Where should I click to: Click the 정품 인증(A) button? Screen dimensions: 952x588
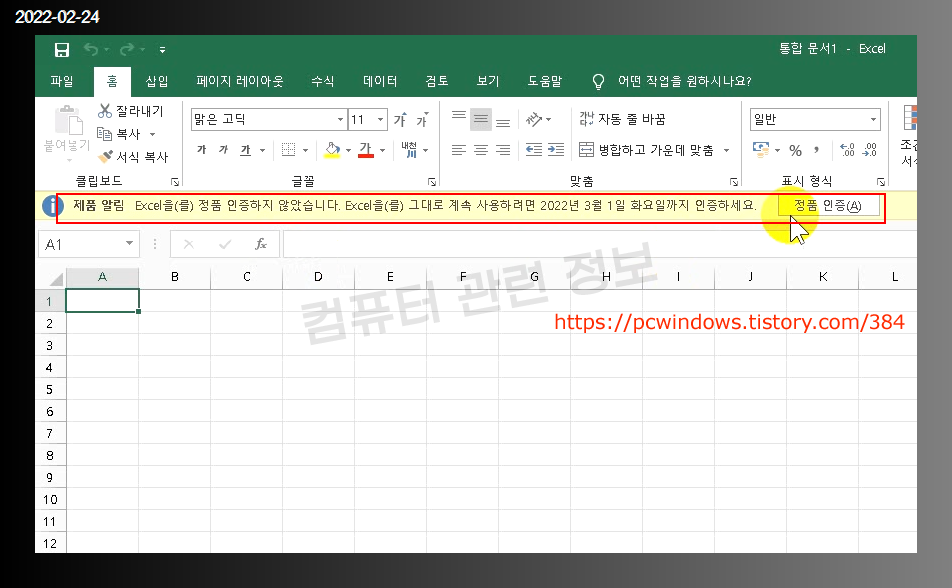[829, 206]
